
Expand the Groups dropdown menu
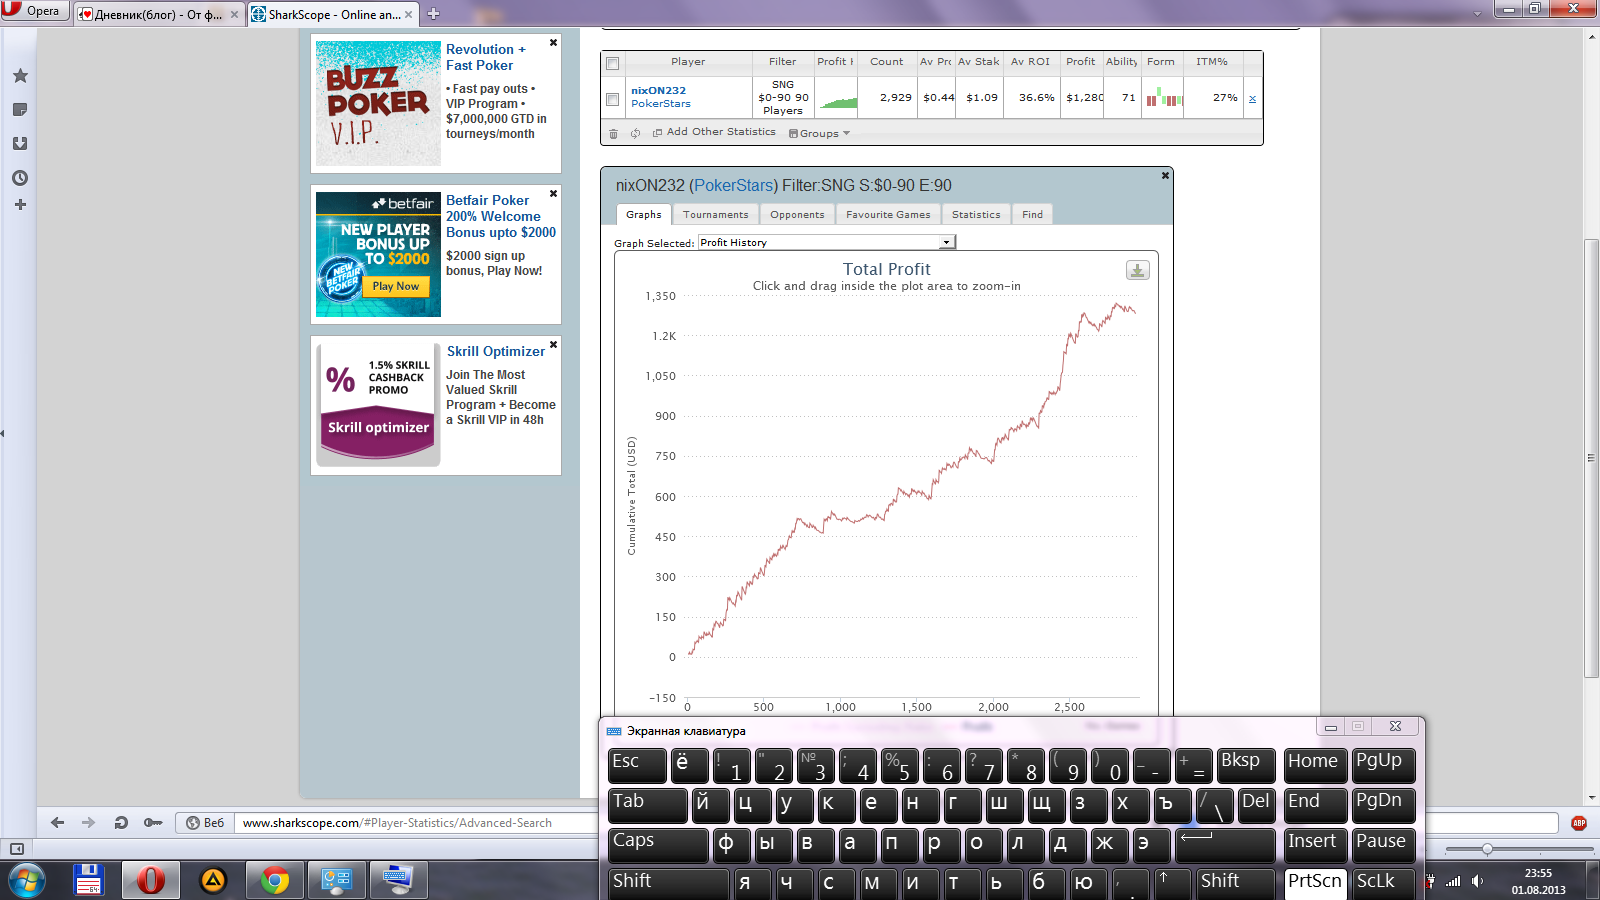click(820, 133)
